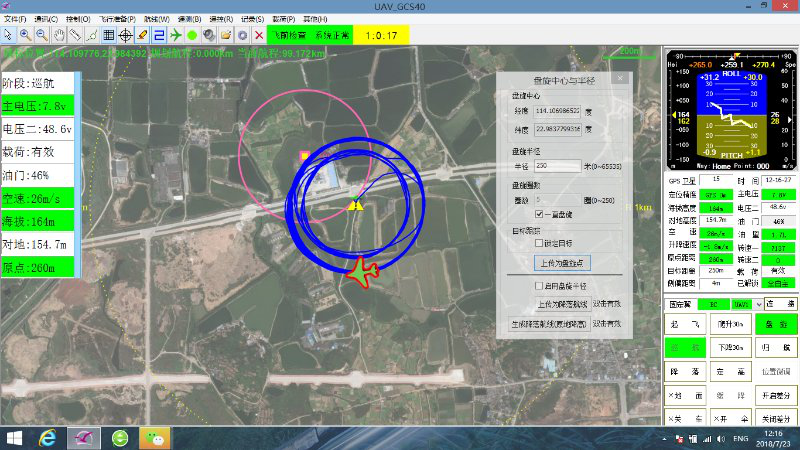This screenshot has height=450, width=800.
Task: Open Internet Explorer from the taskbar
Action: 46,438
